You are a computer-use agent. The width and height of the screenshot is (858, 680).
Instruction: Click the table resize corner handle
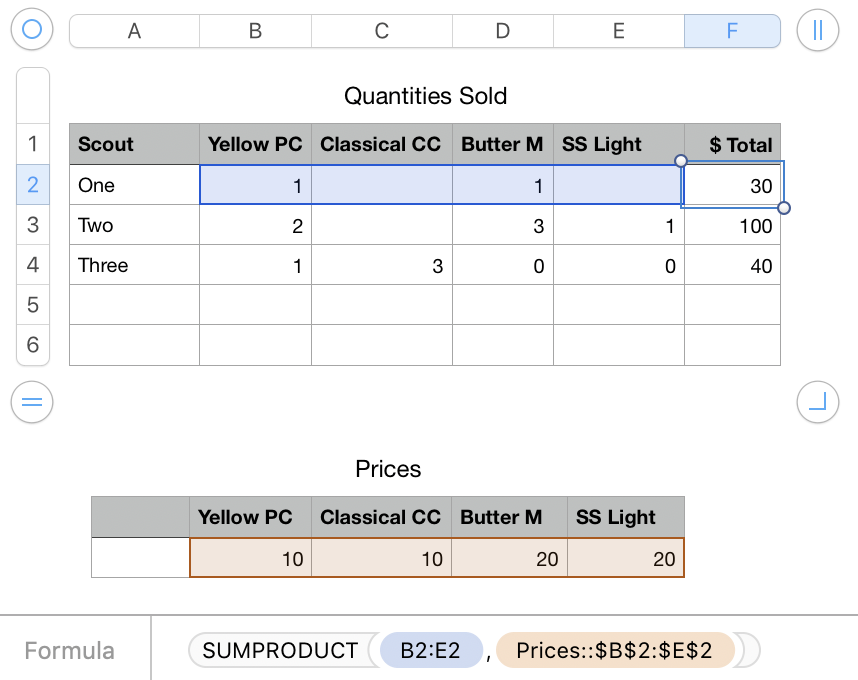(817, 403)
